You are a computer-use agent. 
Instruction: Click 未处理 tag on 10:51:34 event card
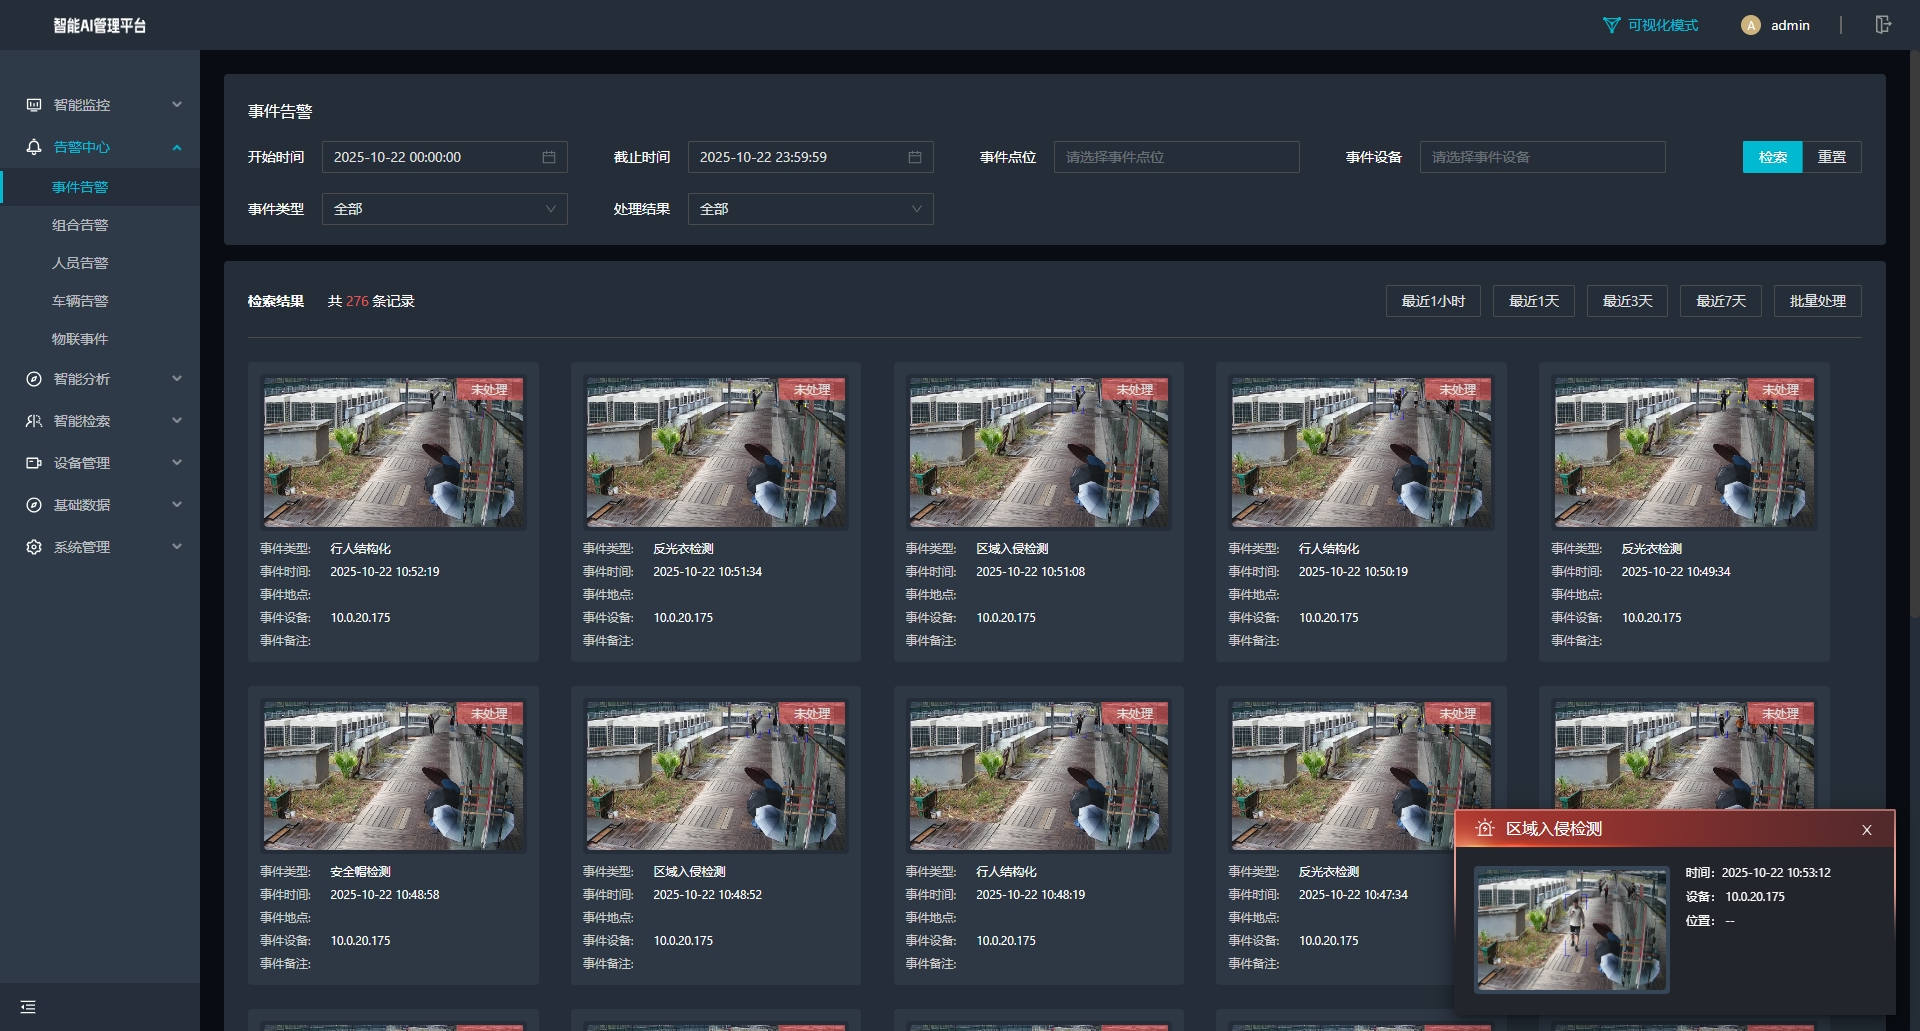pos(812,390)
